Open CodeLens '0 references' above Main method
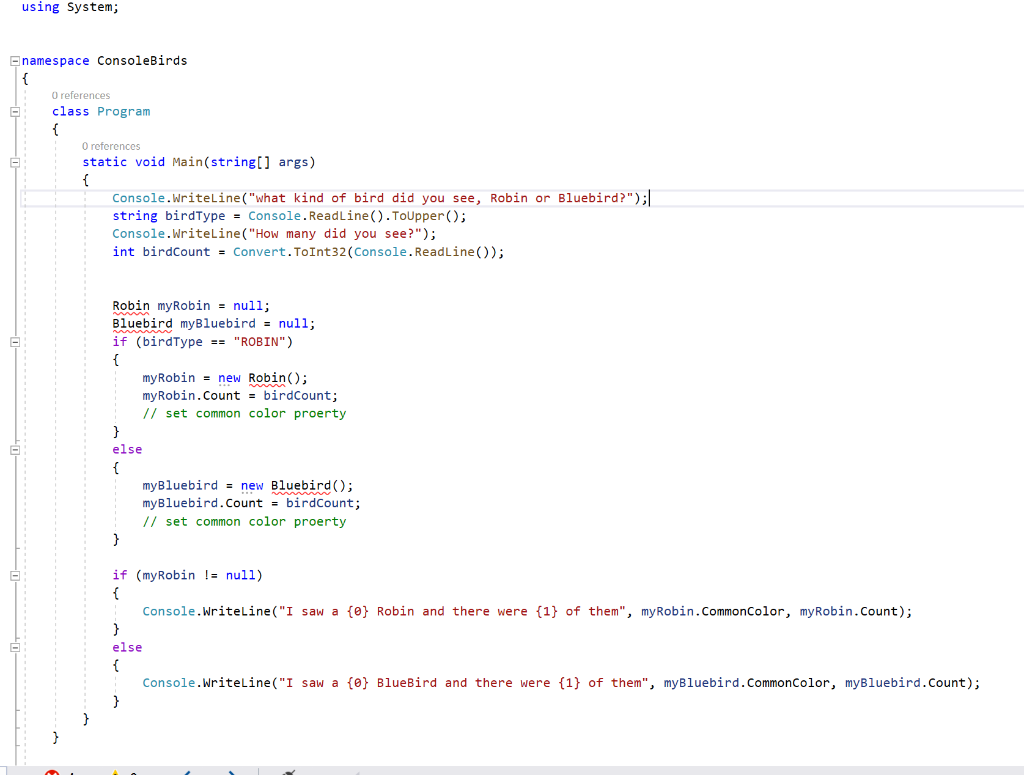The image size is (1024, 775). coord(111,146)
